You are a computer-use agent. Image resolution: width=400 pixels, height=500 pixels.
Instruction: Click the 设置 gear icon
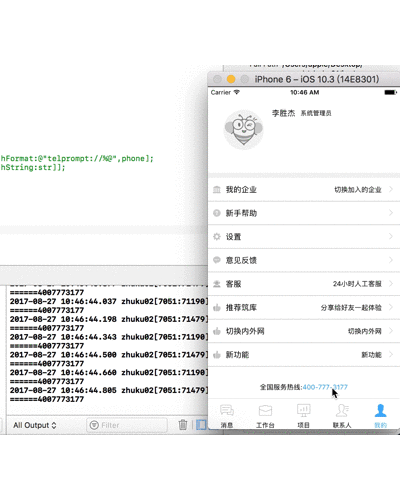[x=217, y=237]
